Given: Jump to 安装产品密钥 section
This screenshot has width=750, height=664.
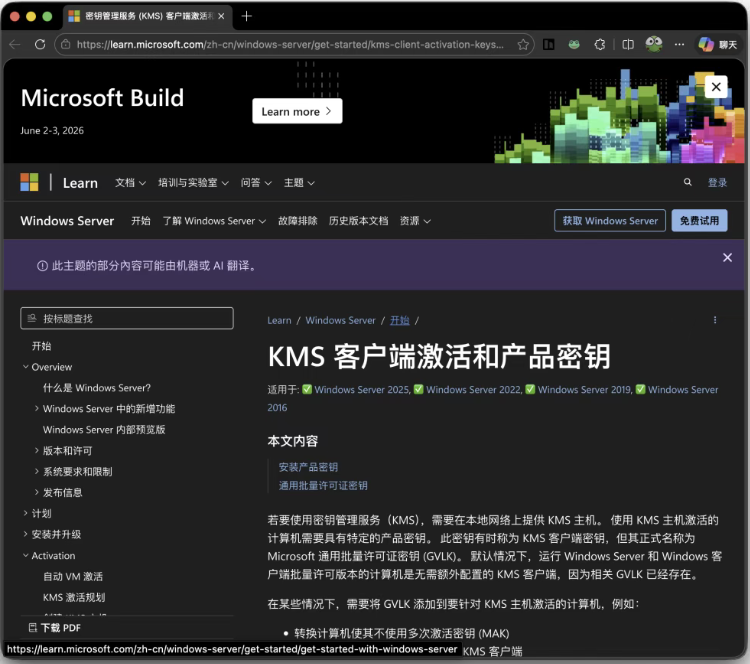Looking at the screenshot, I should 309,467.
